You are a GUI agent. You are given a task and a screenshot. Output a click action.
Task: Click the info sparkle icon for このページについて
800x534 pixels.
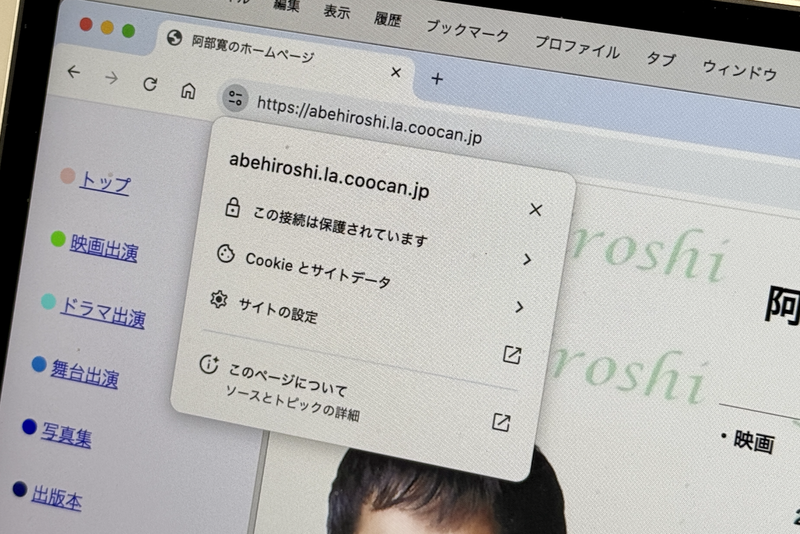(209, 364)
